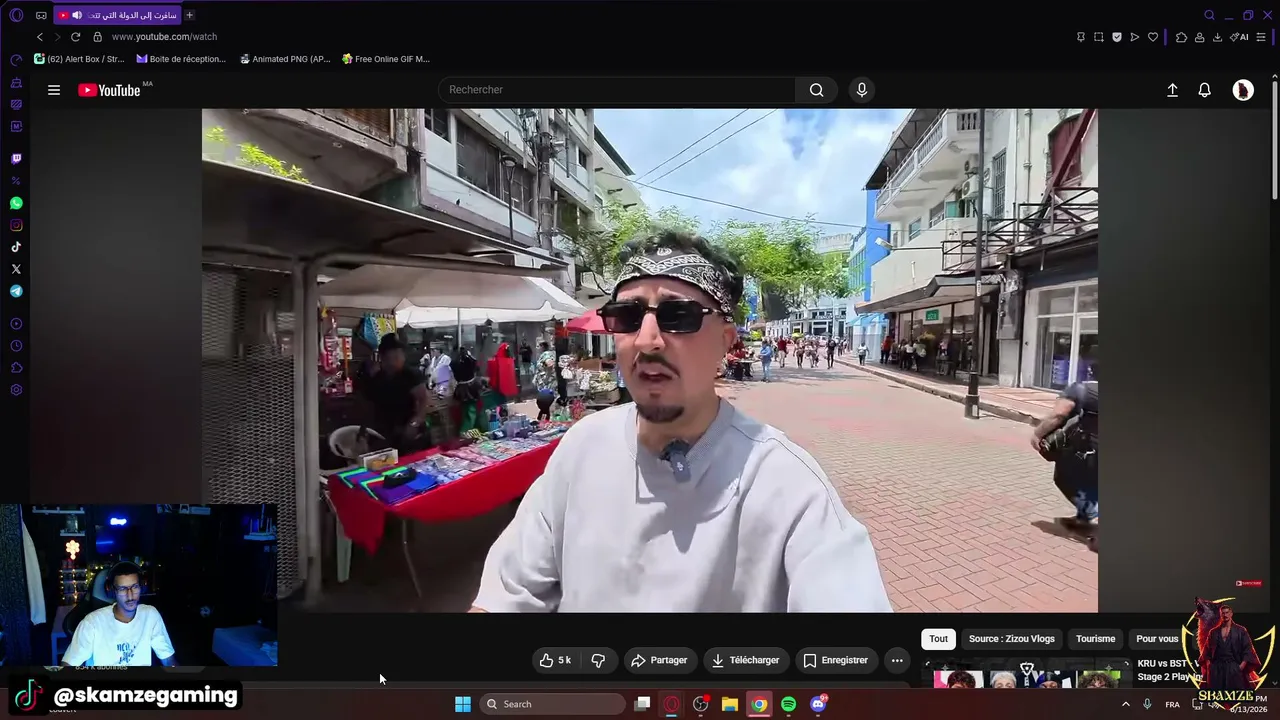This screenshot has width=1280, height=720.
Task: Change FRA keyboard input language
Action: pyautogui.click(x=1172, y=704)
